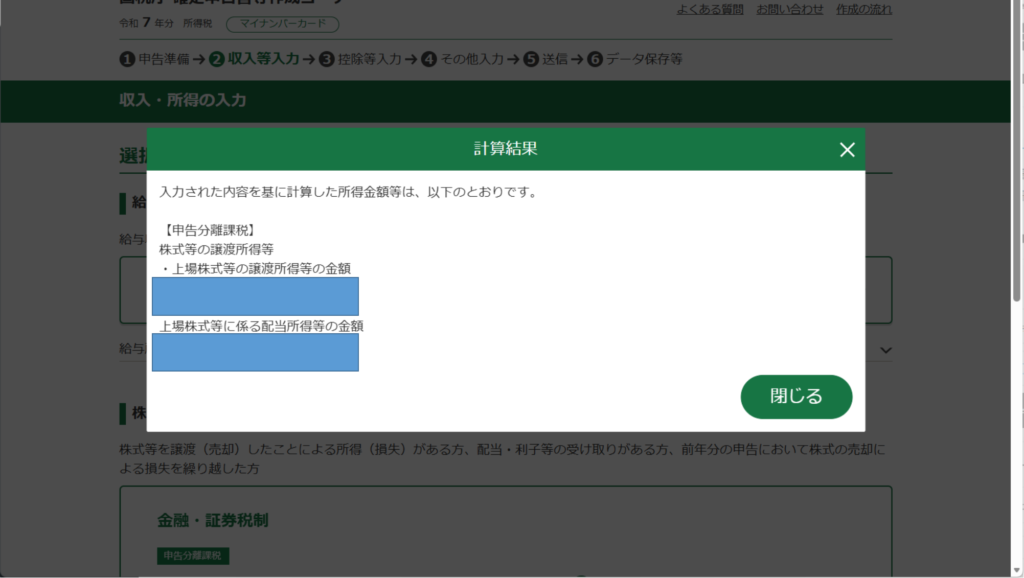Select the データ保存等 step label
The image size is (1024, 578).
click(x=644, y=59)
